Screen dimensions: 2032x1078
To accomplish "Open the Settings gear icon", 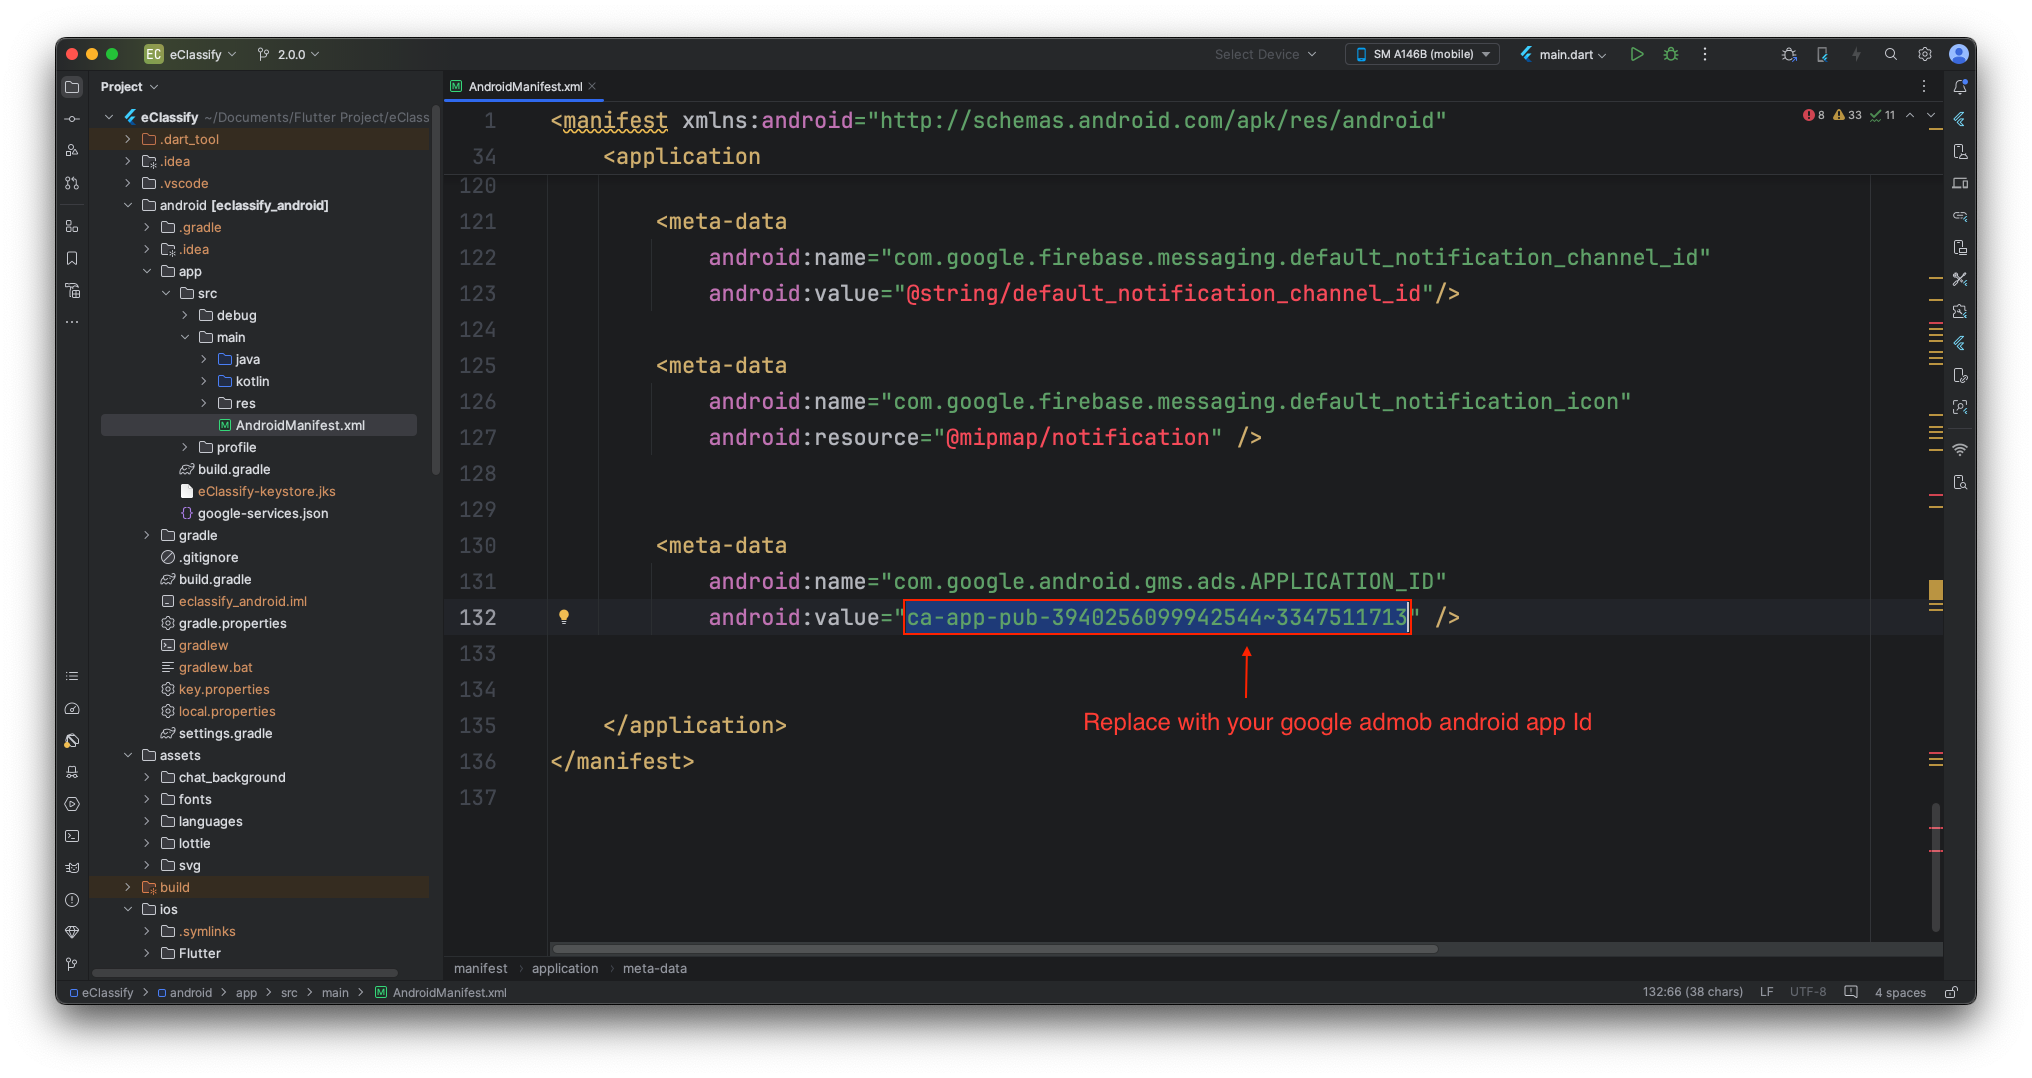I will pyautogui.click(x=1924, y=54).
